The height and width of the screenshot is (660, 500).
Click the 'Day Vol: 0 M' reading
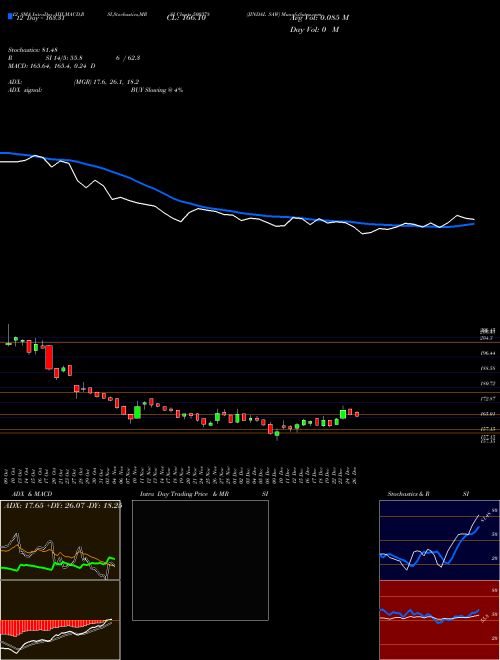click(x=314, y=30)
